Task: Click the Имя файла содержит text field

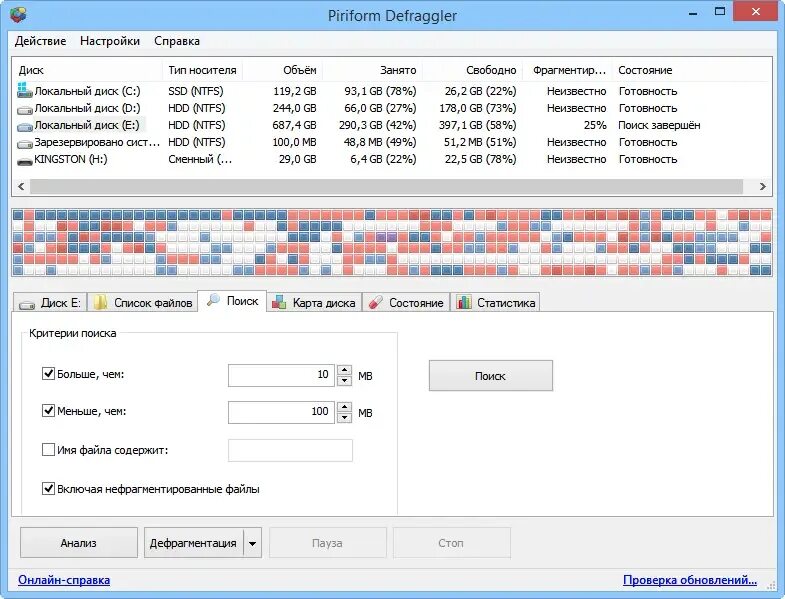Action: (290, 450)
